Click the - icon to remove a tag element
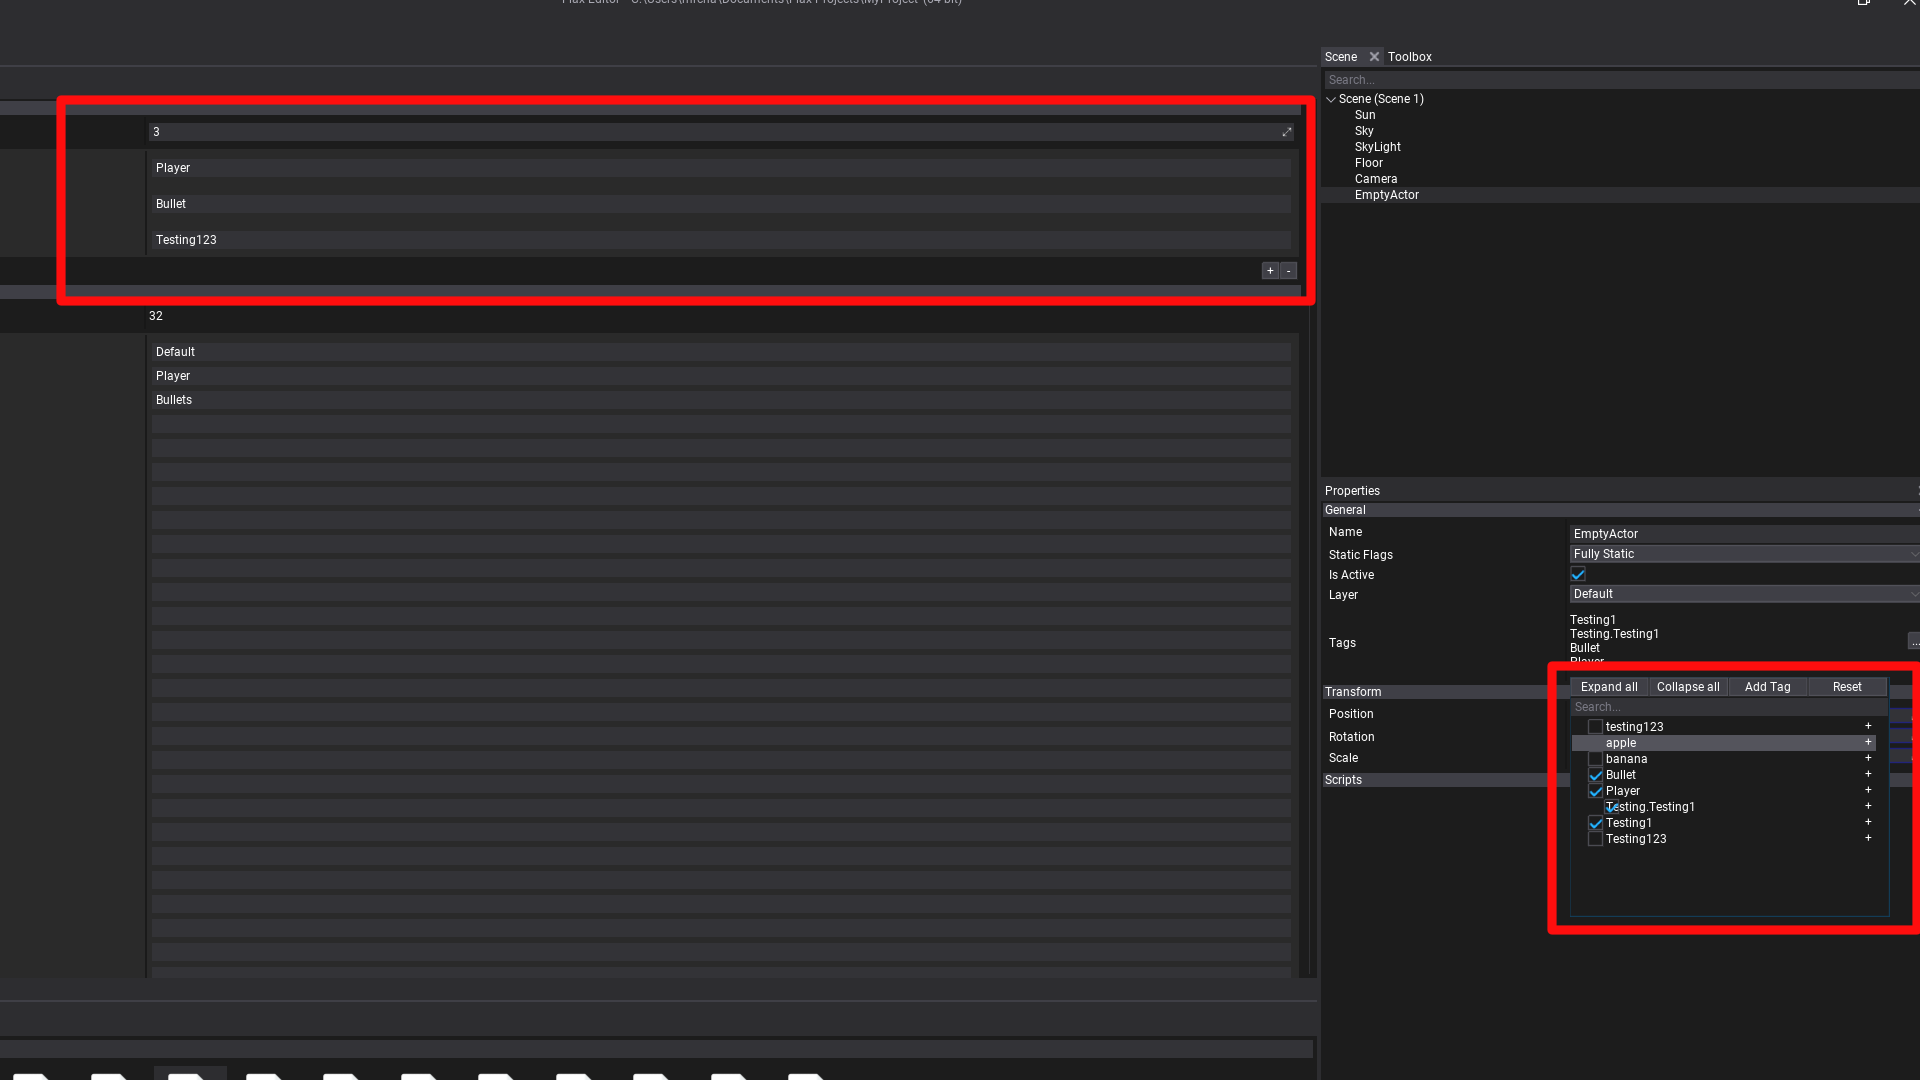This screenshot has width=1920, height=1080. coord(1288,270)
